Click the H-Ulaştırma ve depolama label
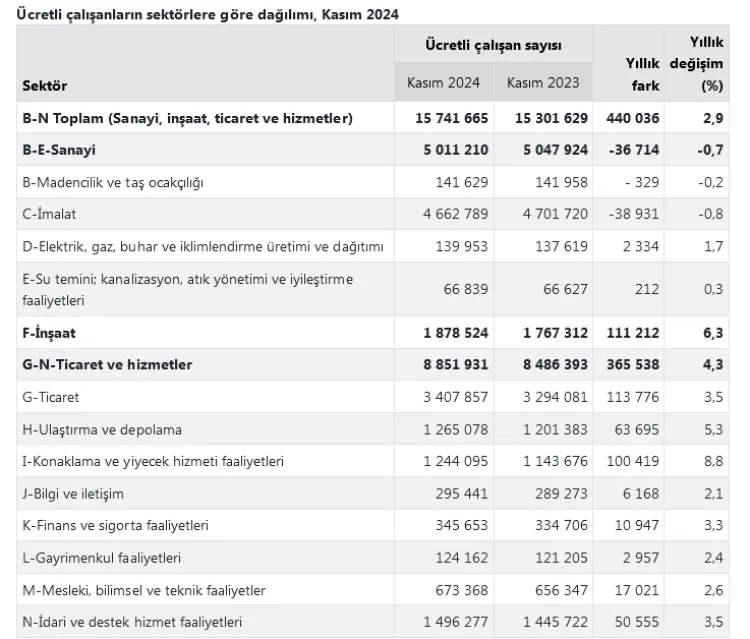Screen dimensions: 750x639 [x=102, y=430]
